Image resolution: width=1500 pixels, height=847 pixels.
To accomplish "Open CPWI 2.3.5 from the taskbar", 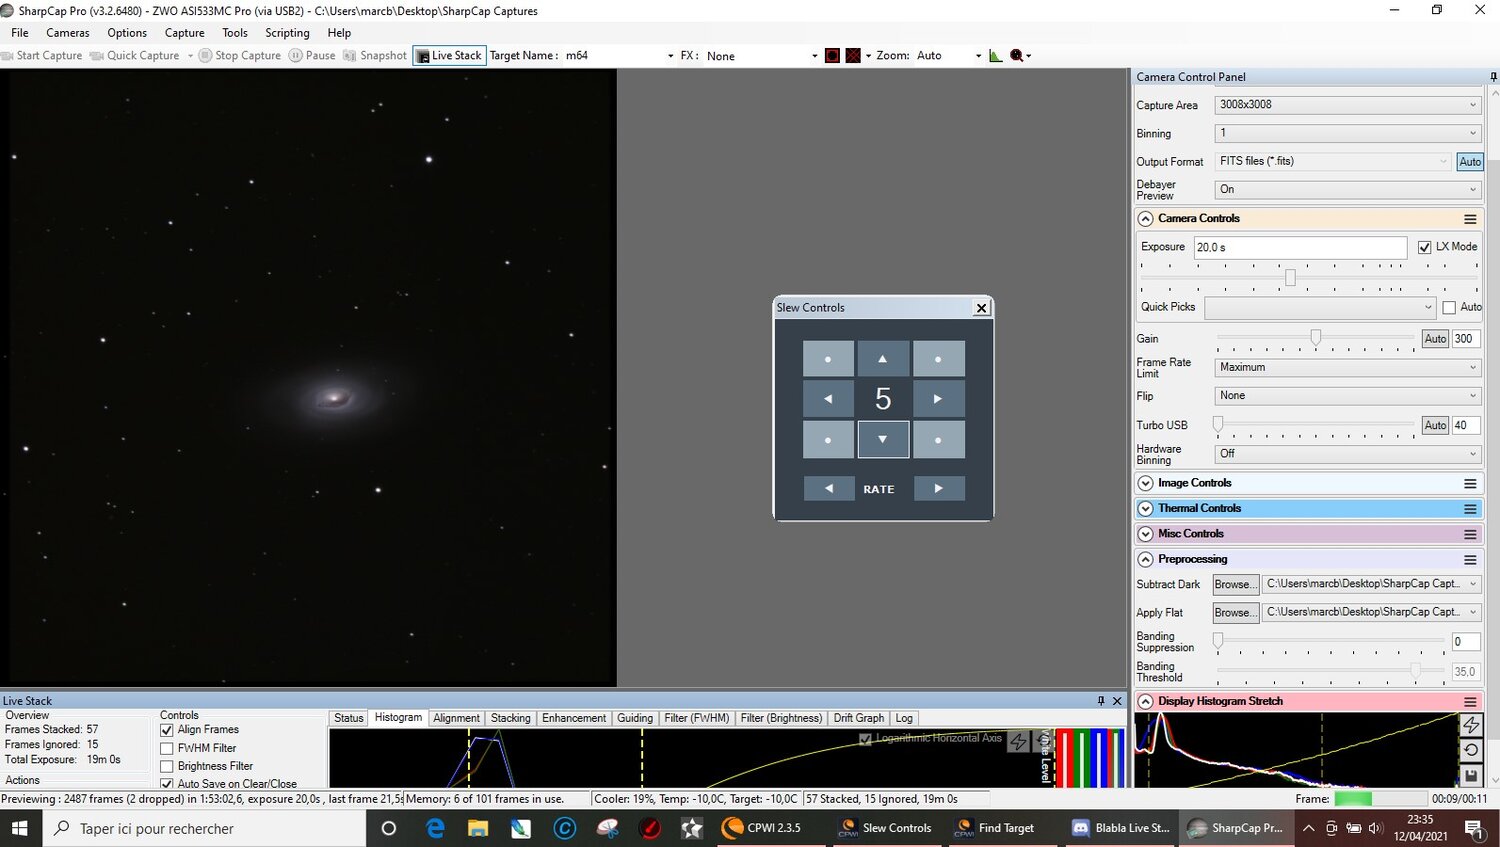I will [763, 828].
